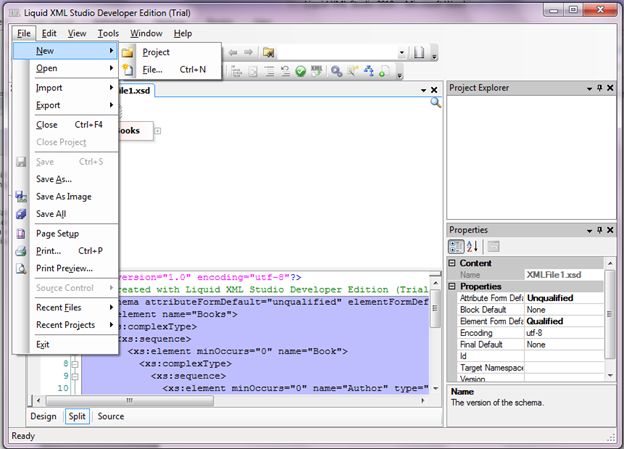This screenshot has height=449, width=624.
Task: Close the XMLFile1.xsd document tab
Action: tap(434, 89)
